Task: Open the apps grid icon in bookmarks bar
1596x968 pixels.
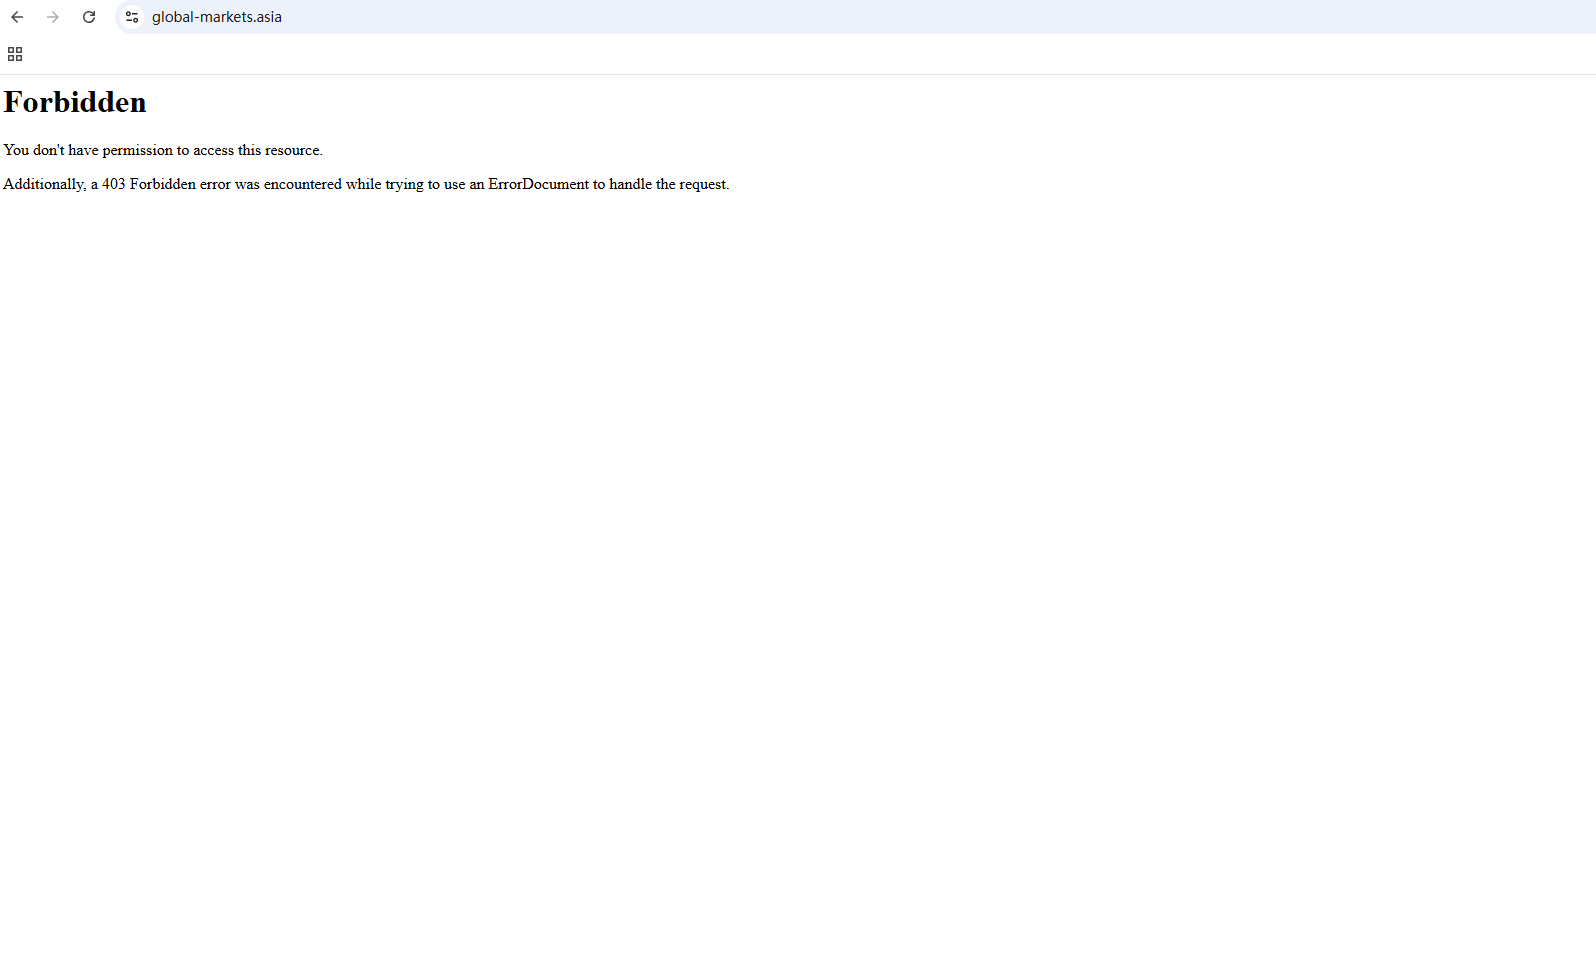Action: tap(15, 54)
